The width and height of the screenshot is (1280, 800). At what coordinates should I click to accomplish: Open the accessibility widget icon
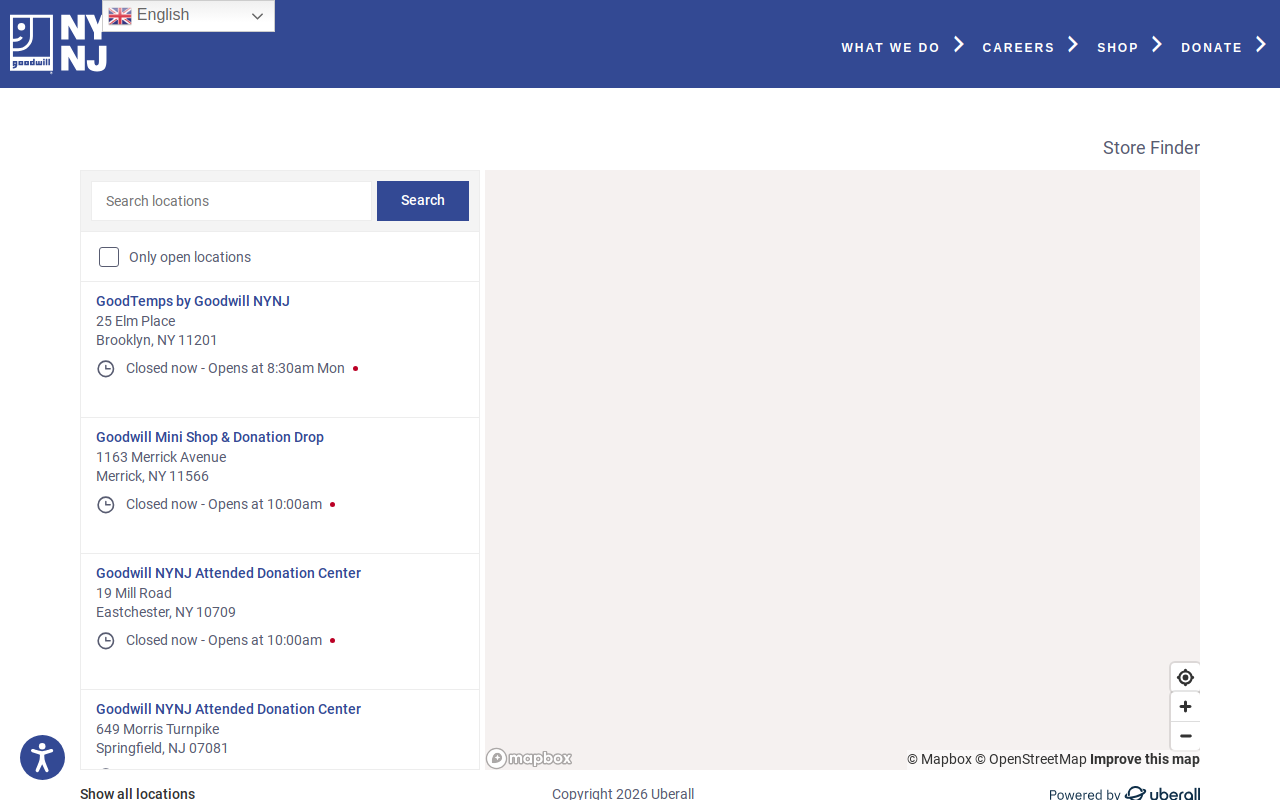(x=42, y=757)
